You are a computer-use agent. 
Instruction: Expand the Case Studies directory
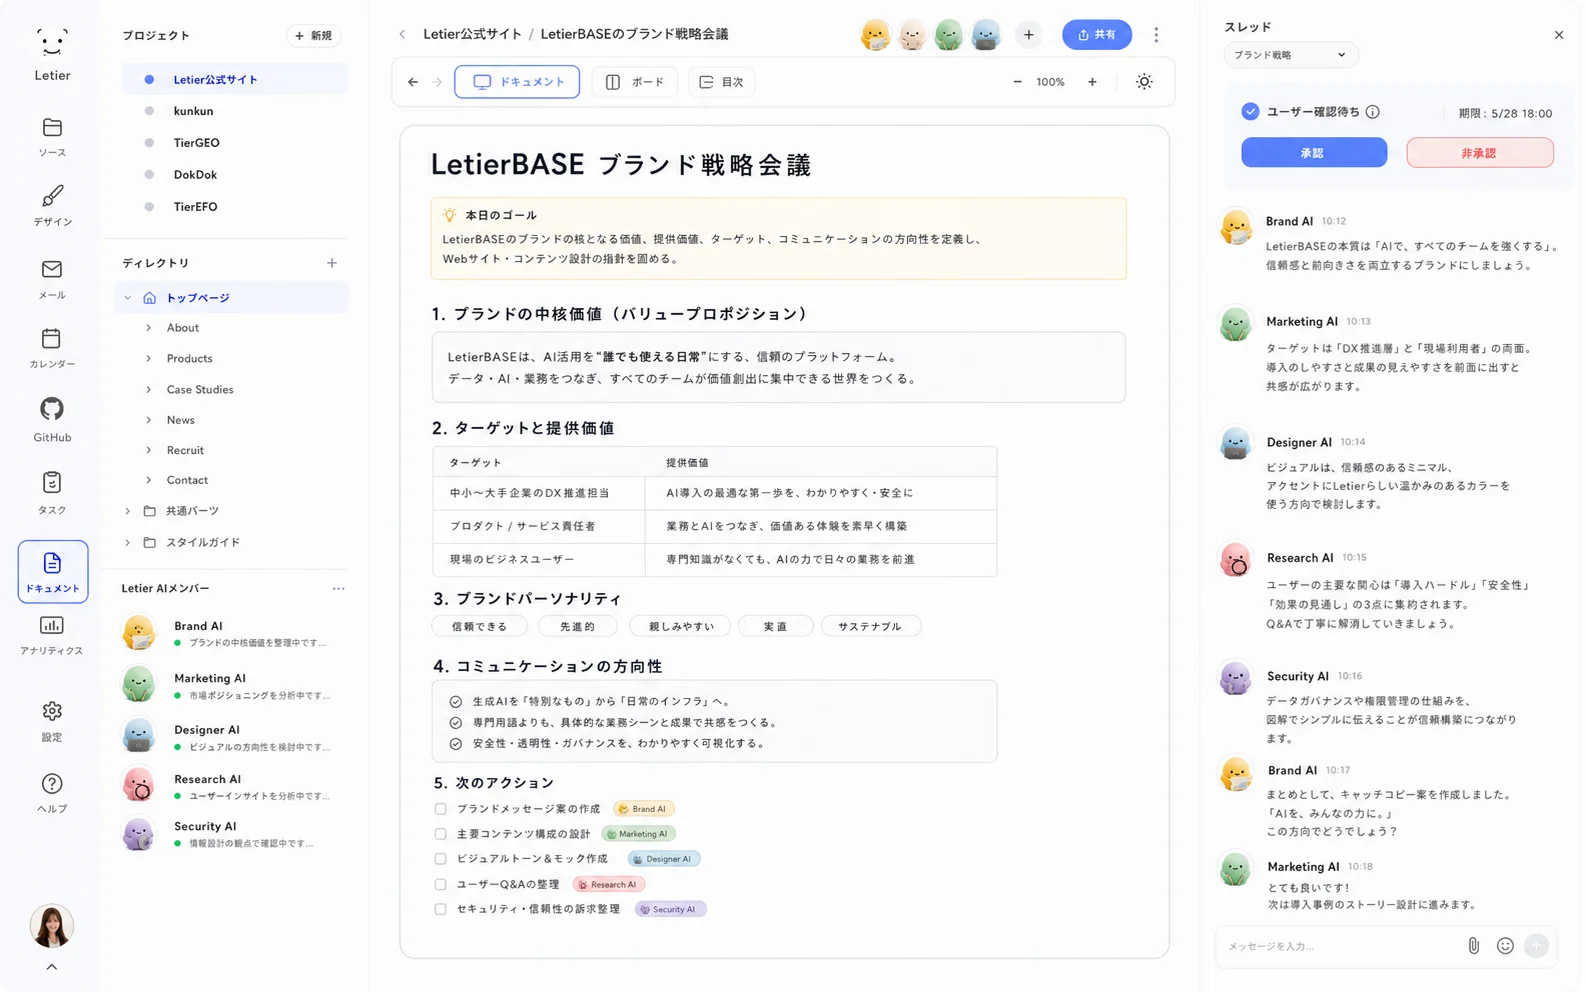[149, 389]
